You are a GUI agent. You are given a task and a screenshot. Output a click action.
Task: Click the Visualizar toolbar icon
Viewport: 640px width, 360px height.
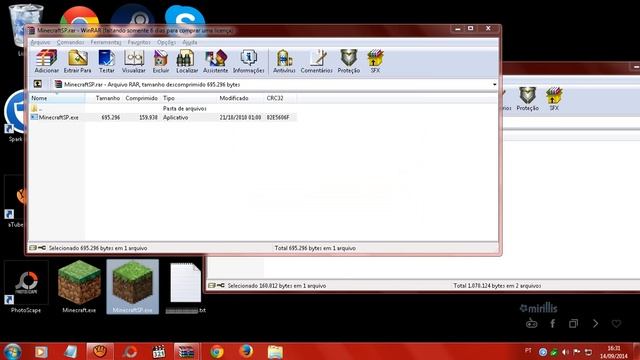134,61
